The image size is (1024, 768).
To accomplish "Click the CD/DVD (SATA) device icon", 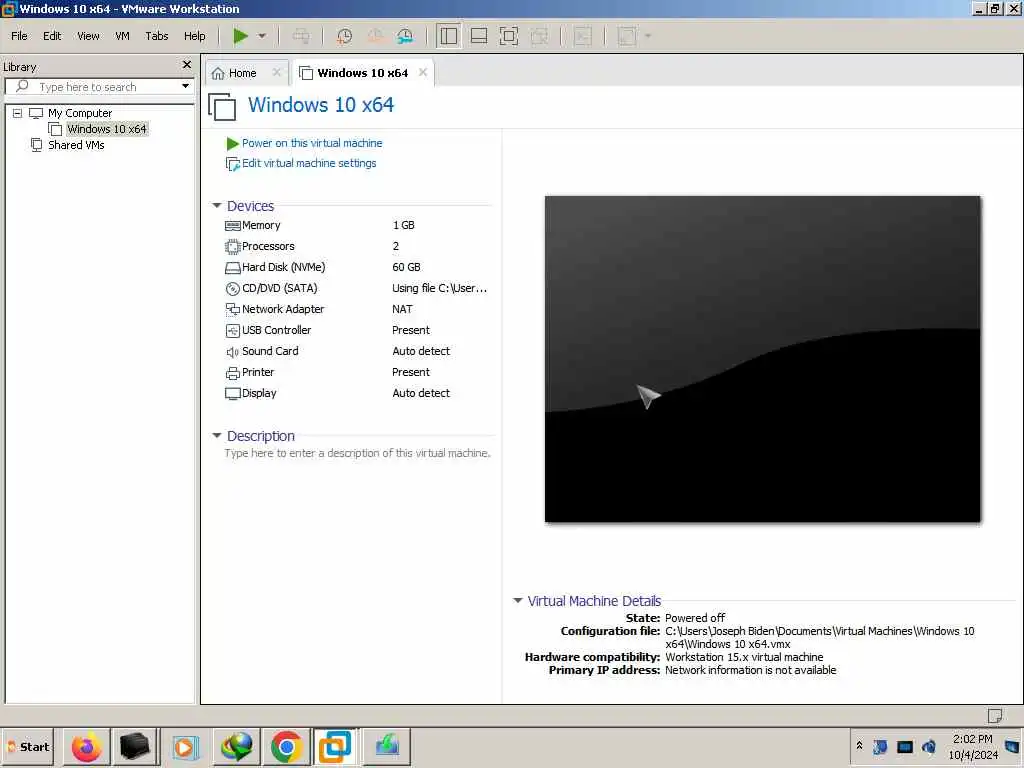I will (x=232, y=288).
